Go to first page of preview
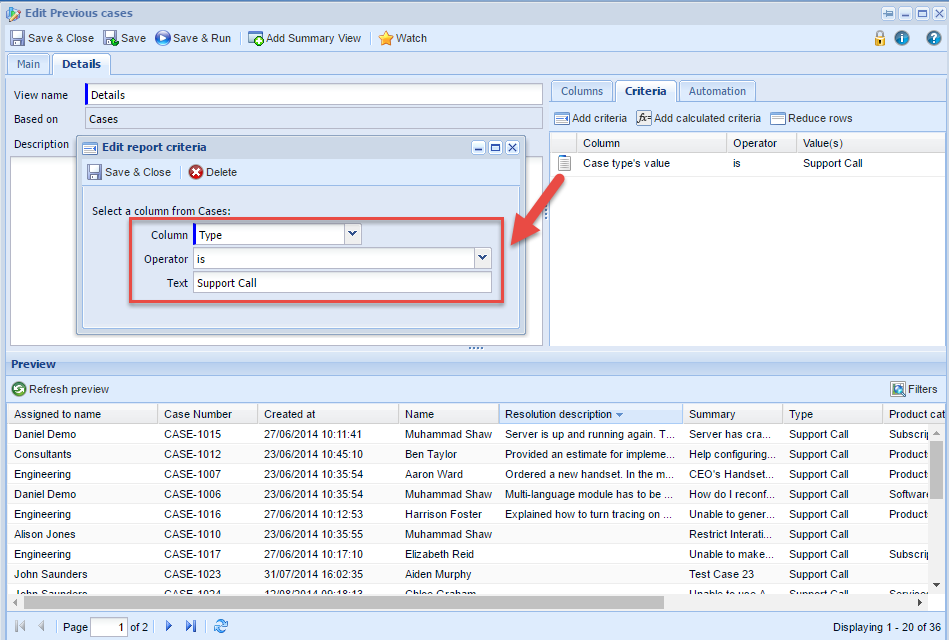Screen dimensions: 949x640 [20, 626]
